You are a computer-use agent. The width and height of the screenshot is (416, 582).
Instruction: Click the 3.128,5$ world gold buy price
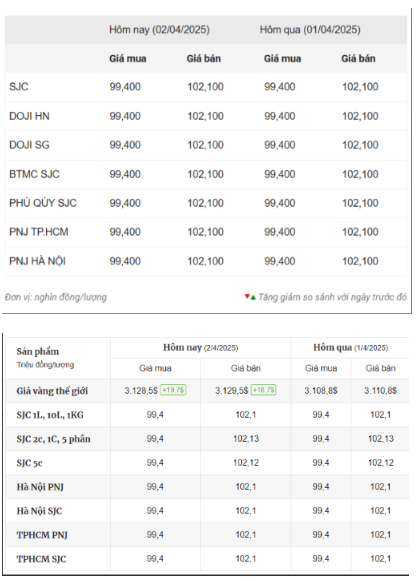point(141,390)
